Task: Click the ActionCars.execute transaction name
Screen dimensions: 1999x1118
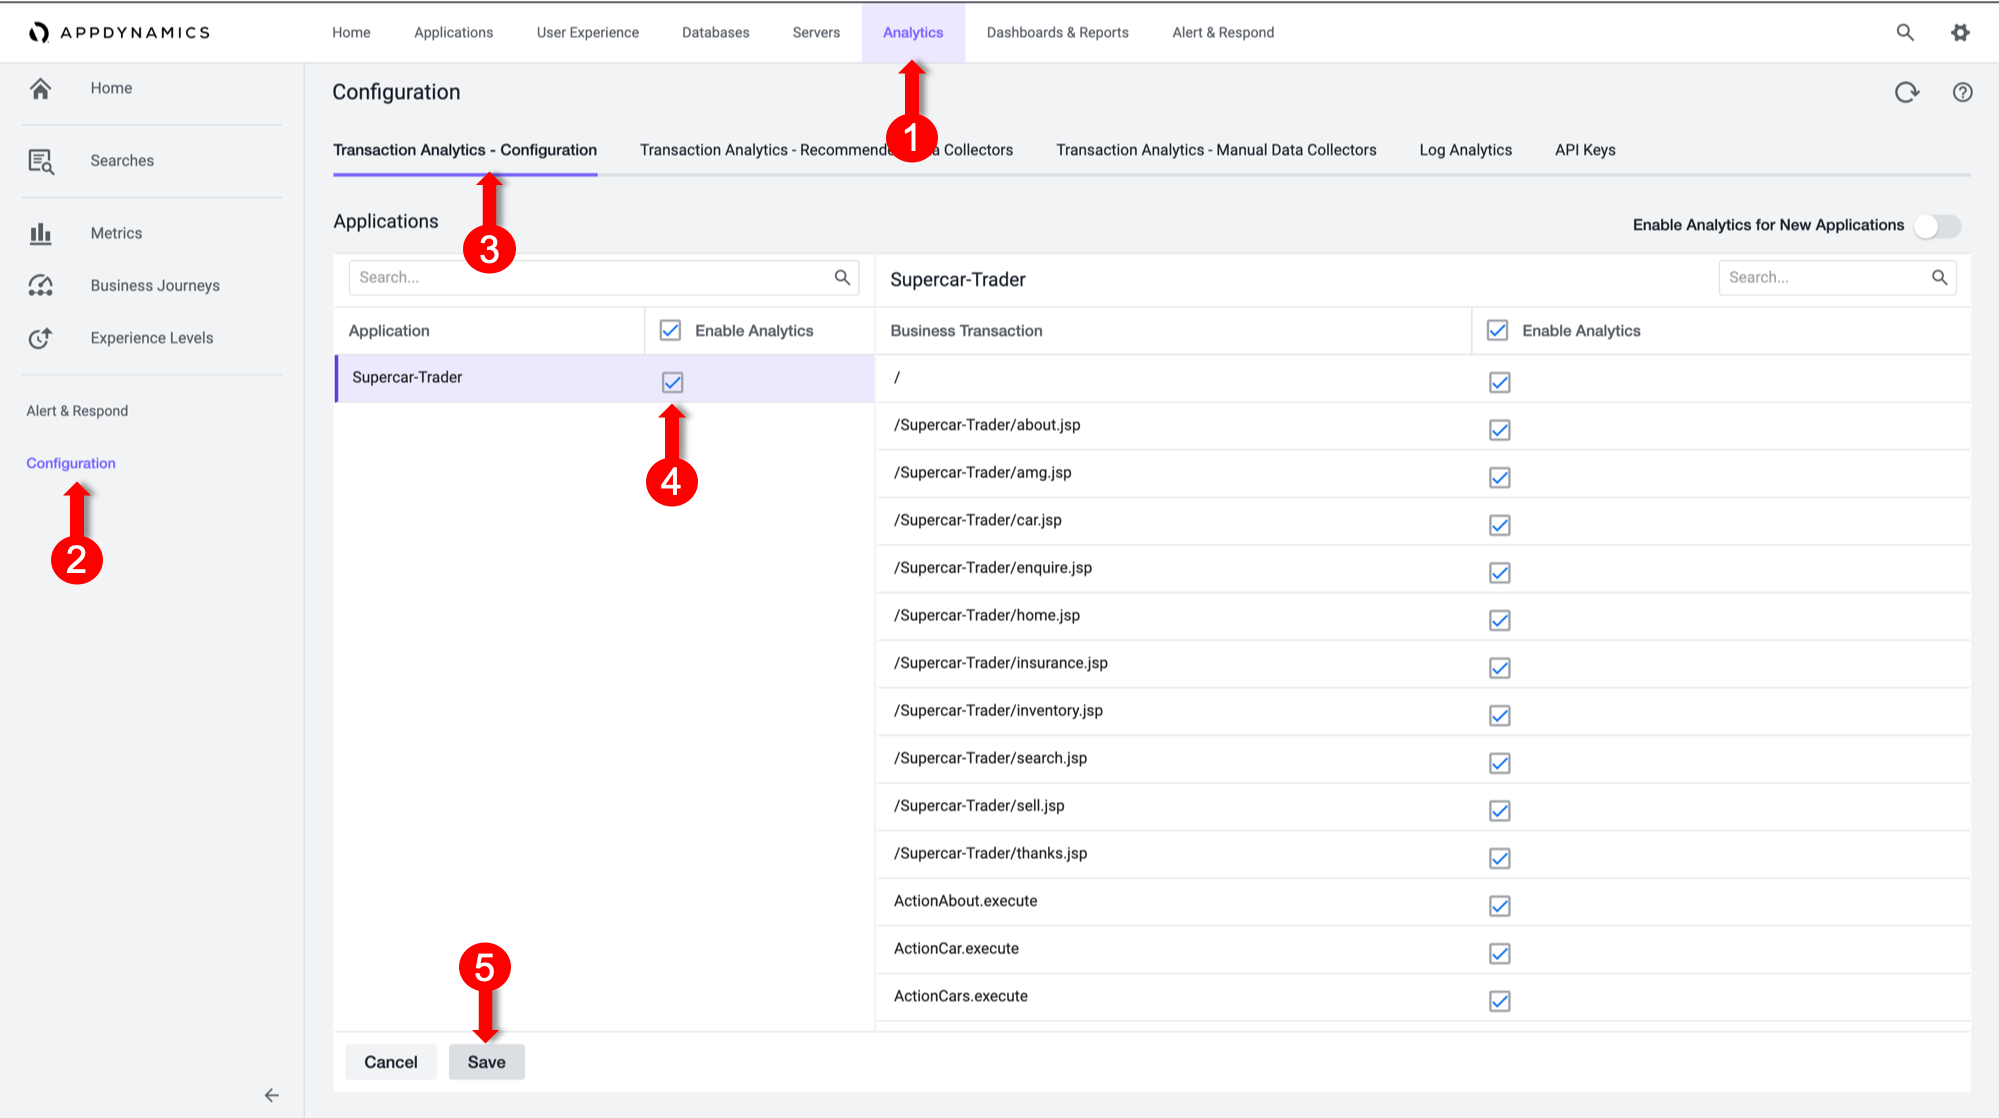Action: click(961, 996)
